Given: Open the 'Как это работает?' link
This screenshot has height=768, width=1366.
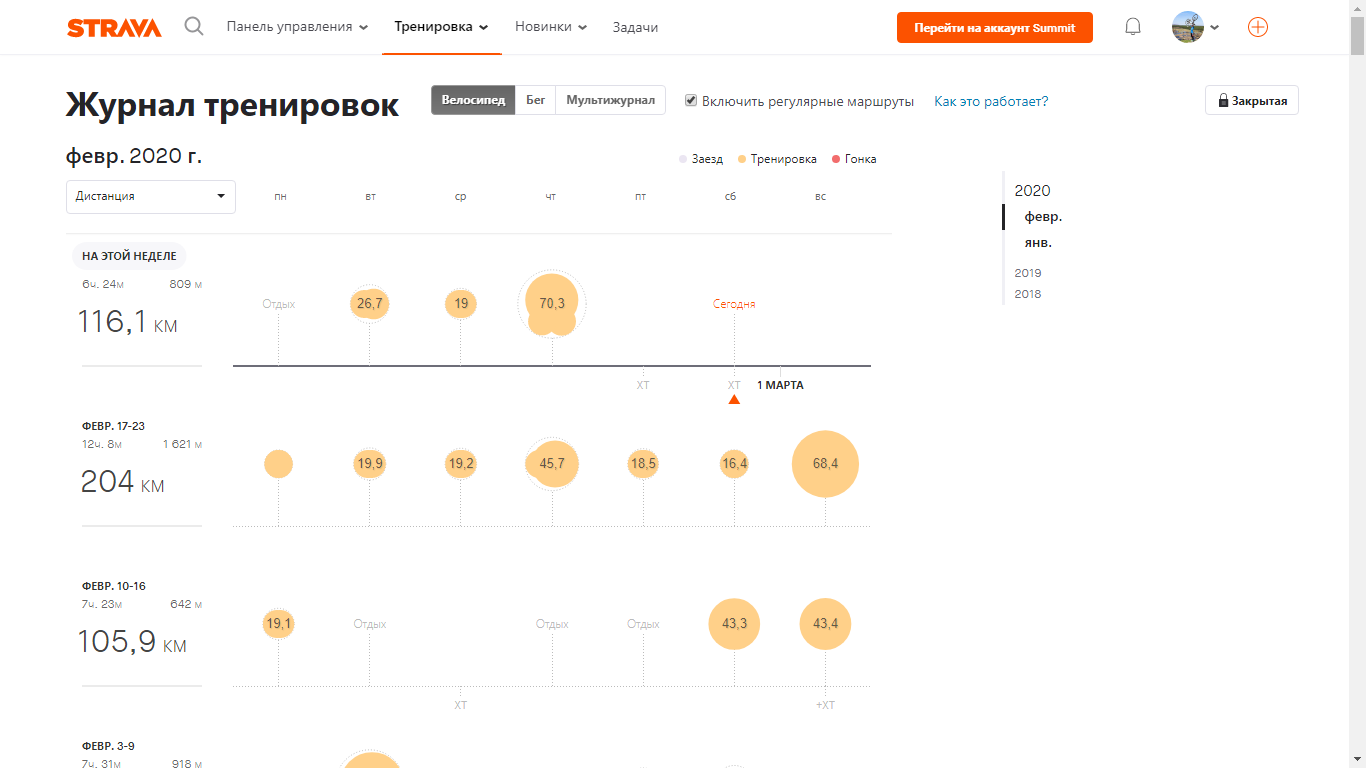Looking at the screenshot, I should point(991,101).
